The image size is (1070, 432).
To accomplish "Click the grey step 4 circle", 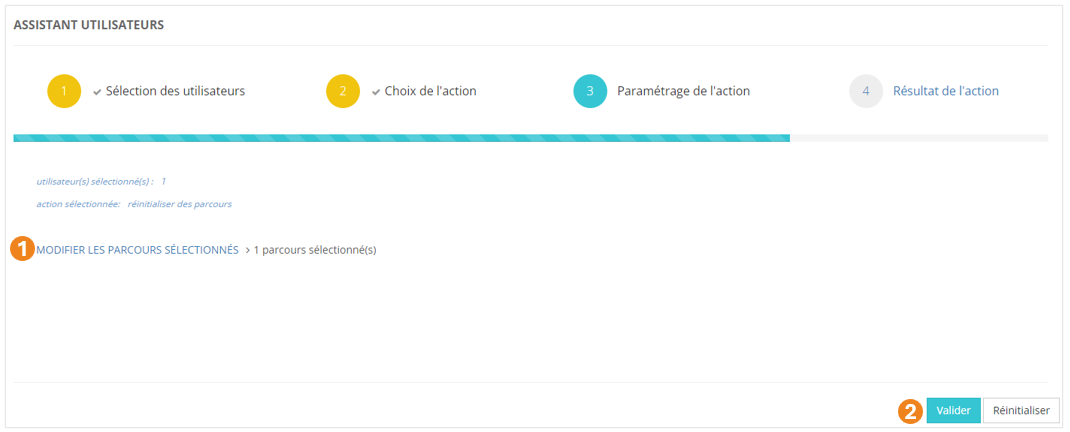I will [866, 91].
